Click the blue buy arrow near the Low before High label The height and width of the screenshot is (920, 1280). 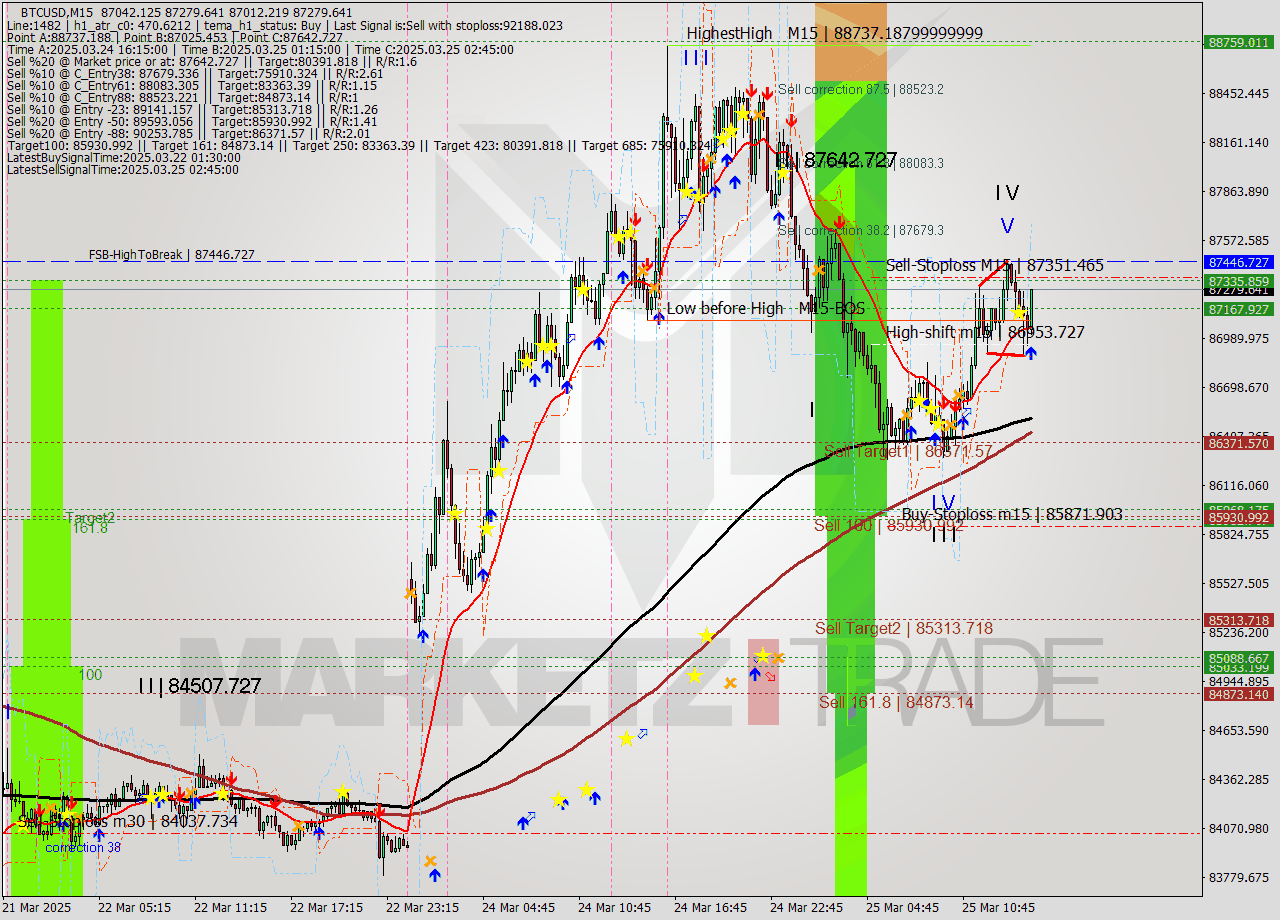[659, 317]
